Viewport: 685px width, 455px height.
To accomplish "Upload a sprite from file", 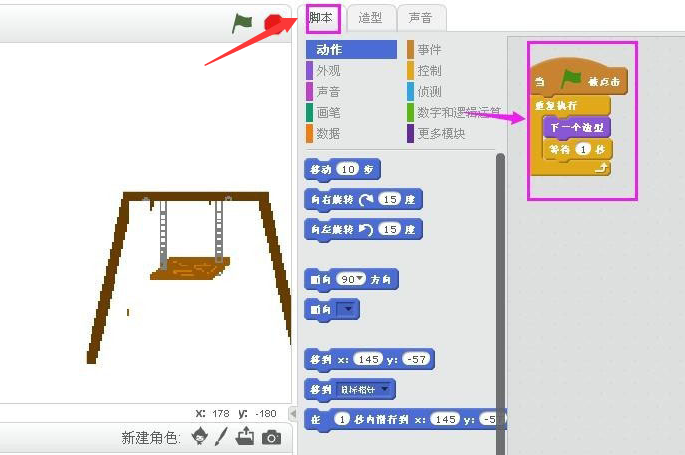I will pyautogui.click(x=246, y=437).
